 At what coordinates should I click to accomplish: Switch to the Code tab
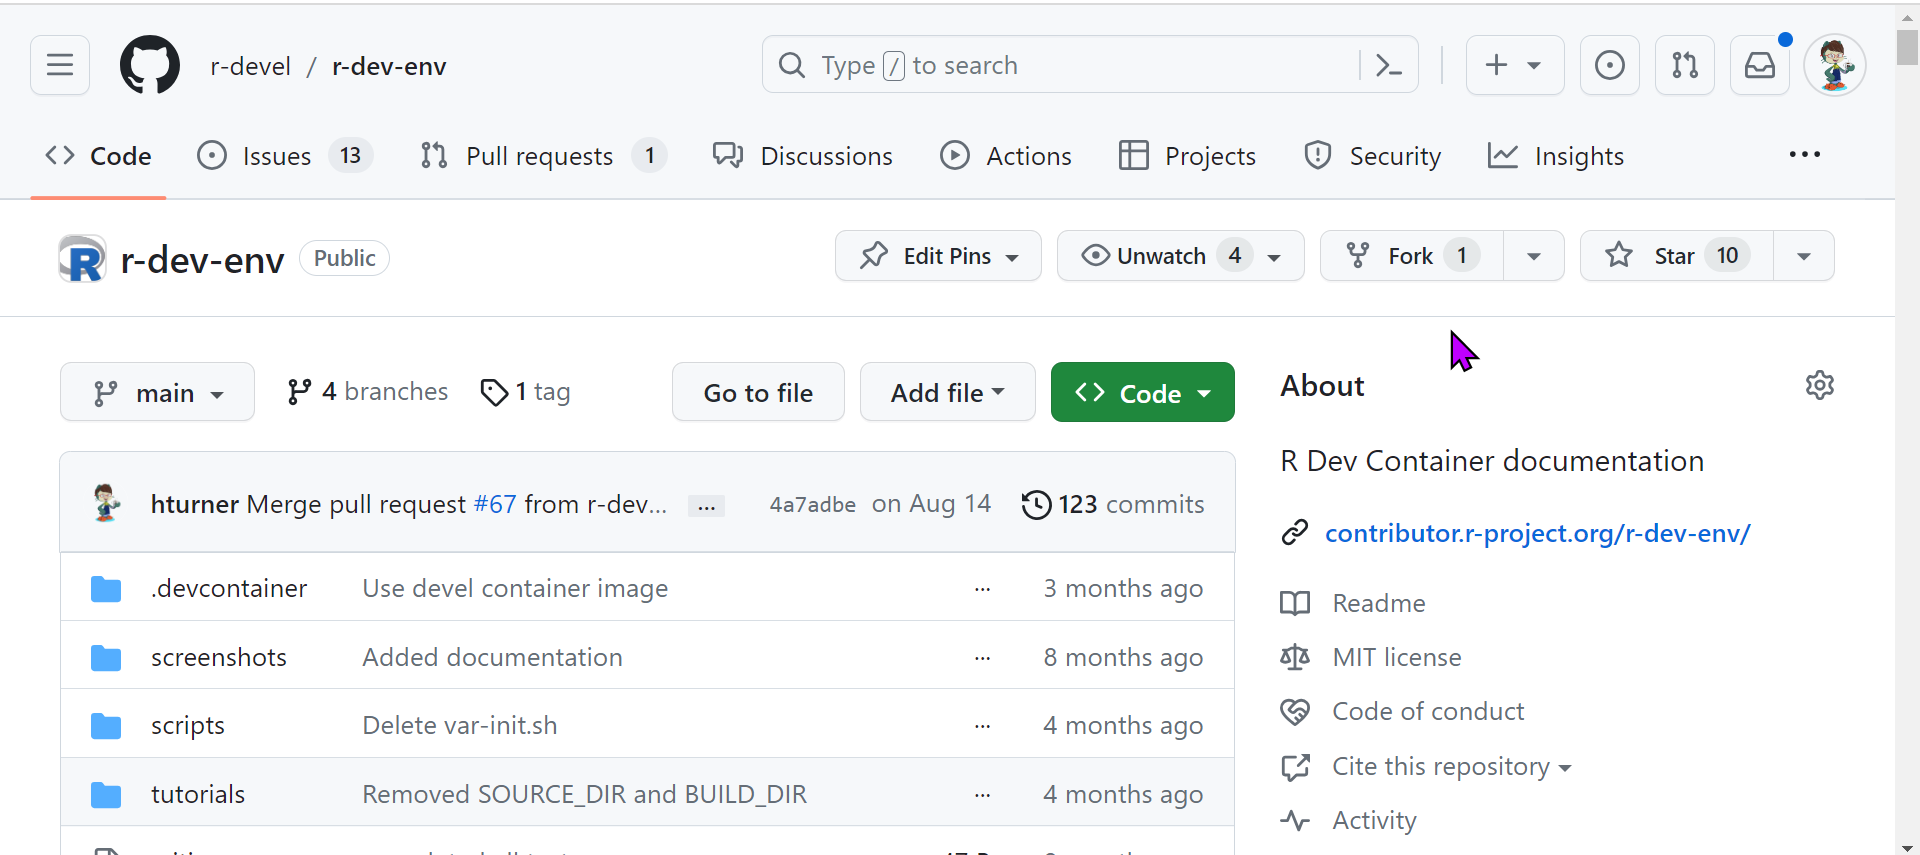(x=98, y=156)
